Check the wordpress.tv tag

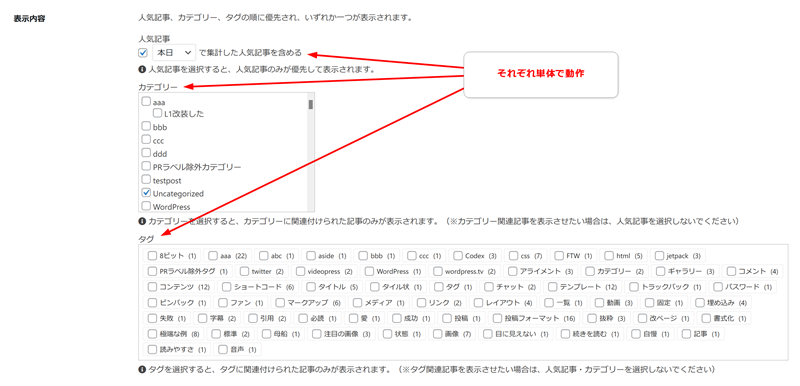(437, 271)
